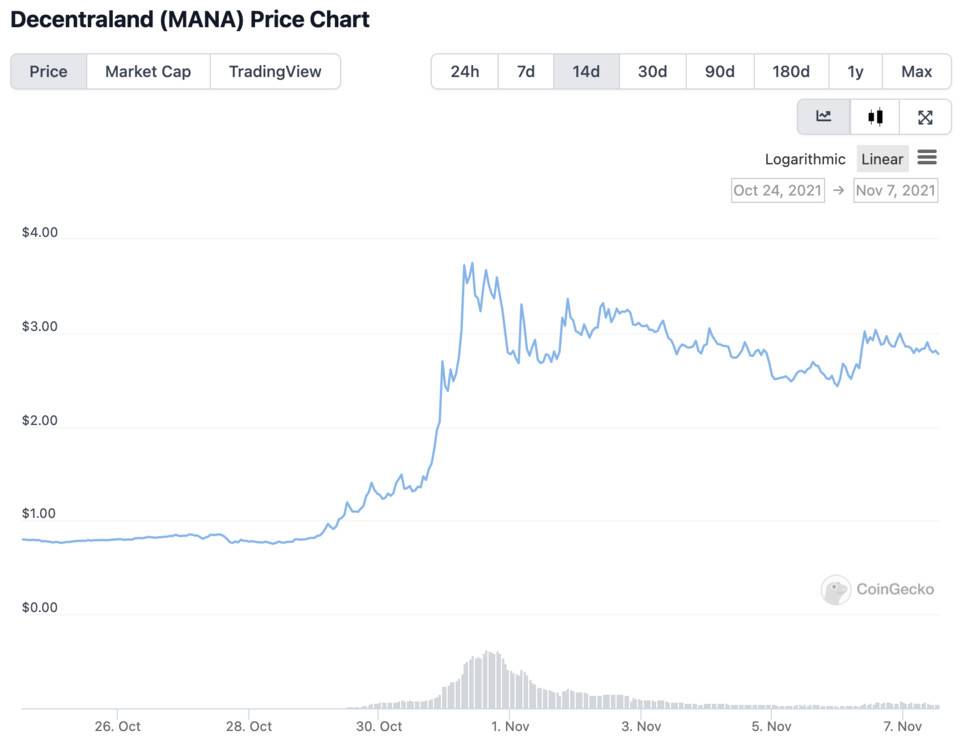This screenshot has width=960, height=748.
Task: Open fullscreen chart expand icon
Action: point(925,116)
